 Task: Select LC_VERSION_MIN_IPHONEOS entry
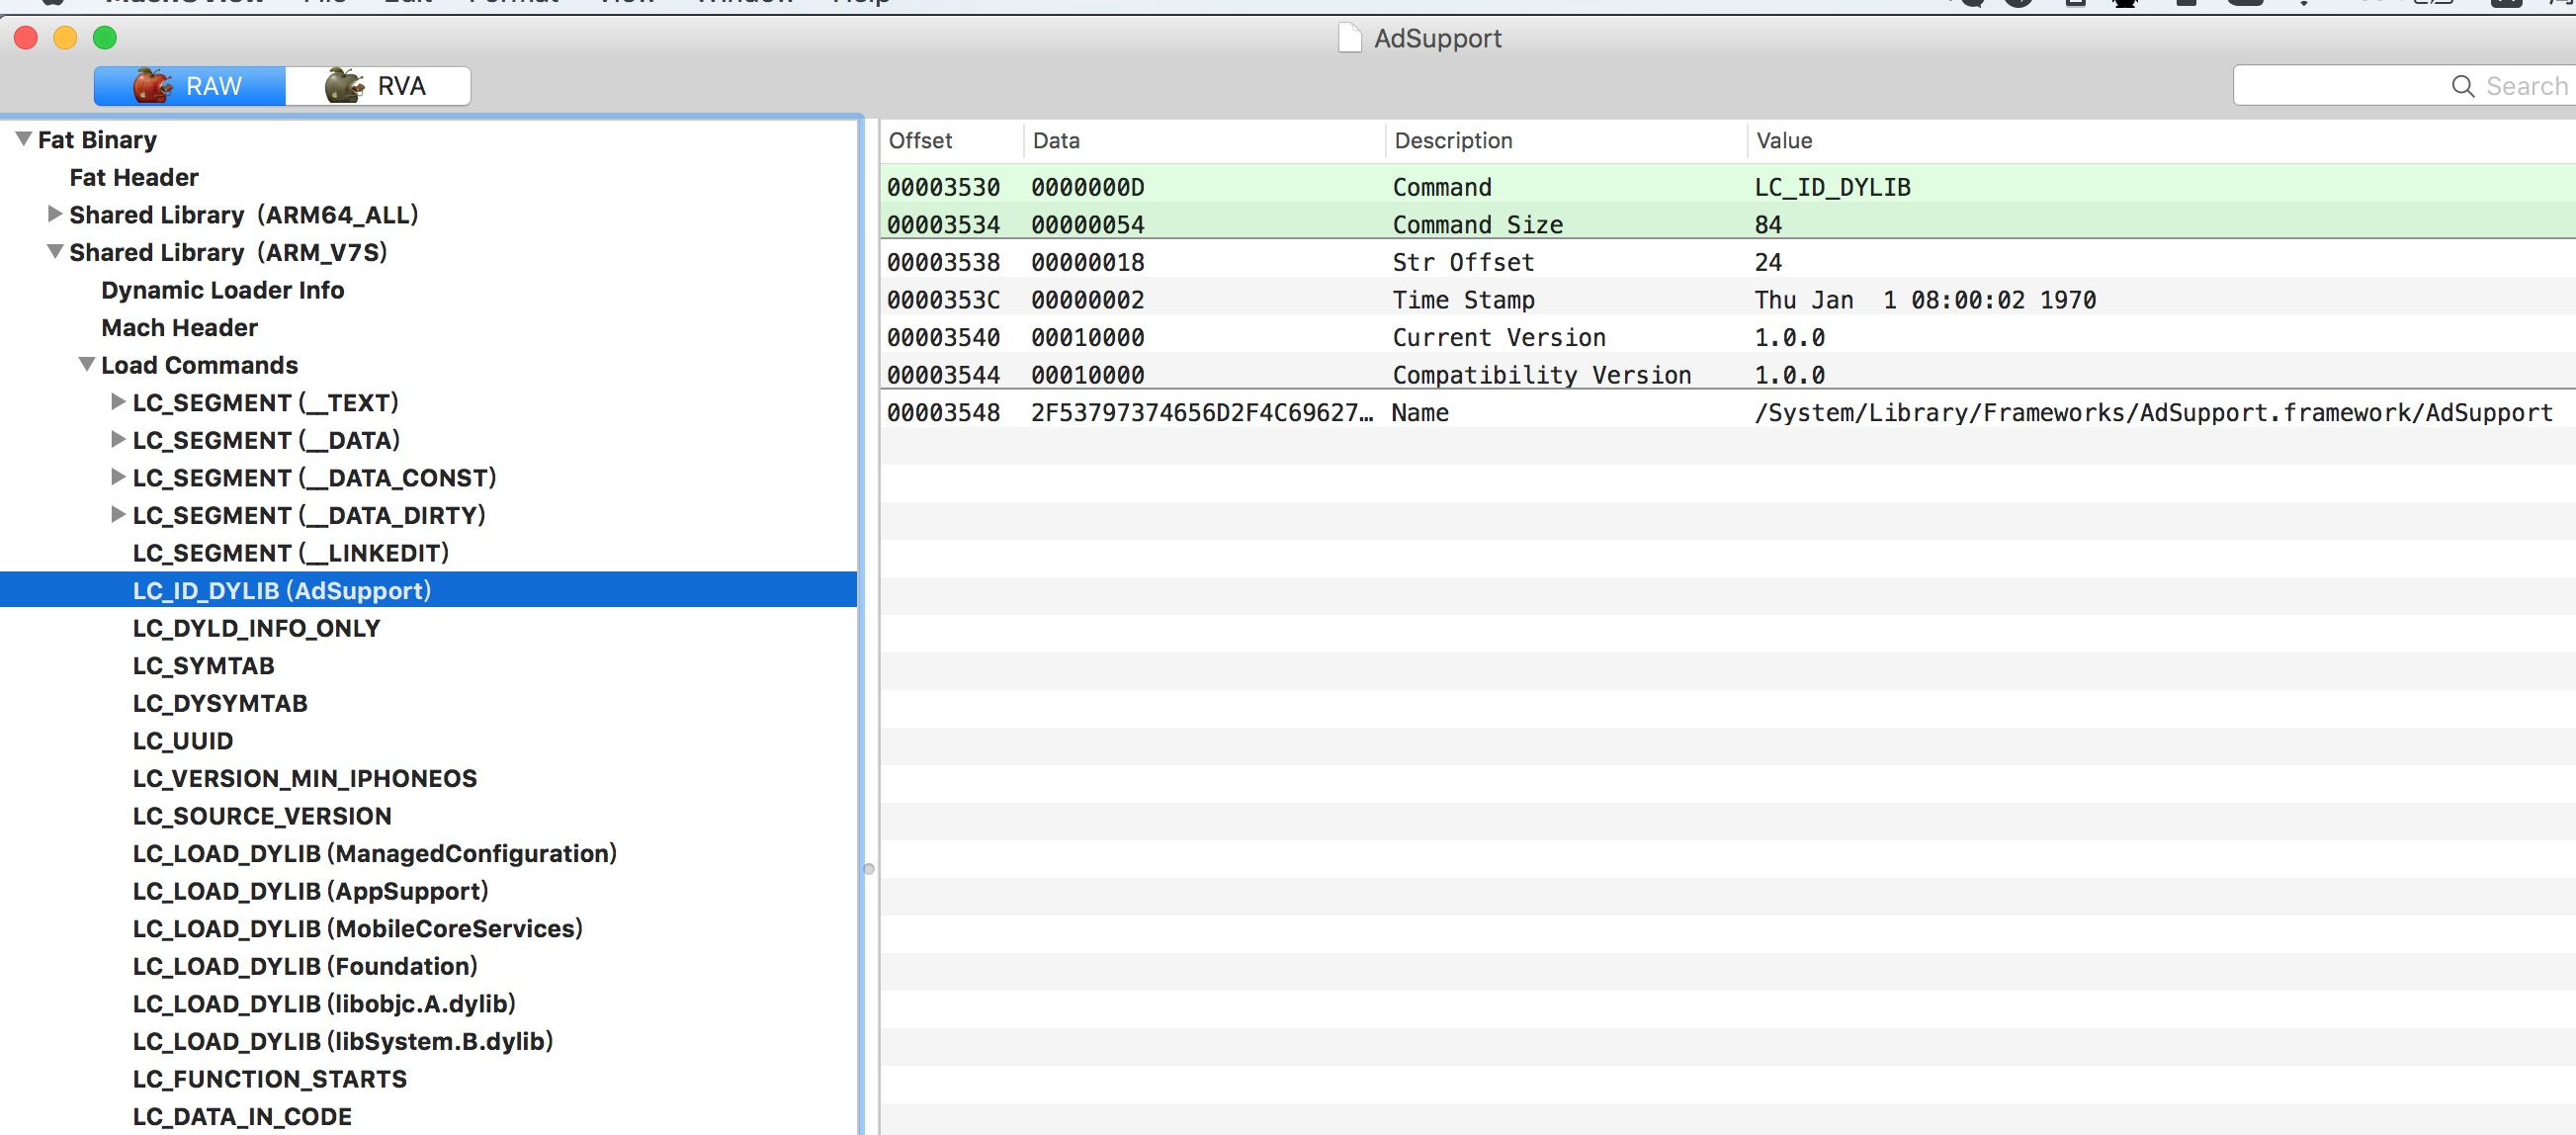(x=305, y=778)
